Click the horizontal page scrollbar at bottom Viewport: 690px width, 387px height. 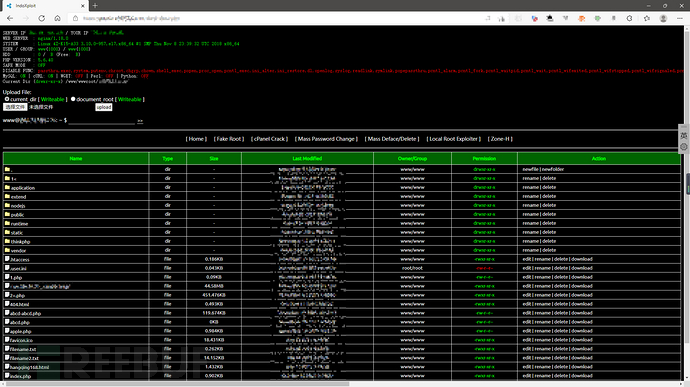pyautogui.click(x=178, y=384)
